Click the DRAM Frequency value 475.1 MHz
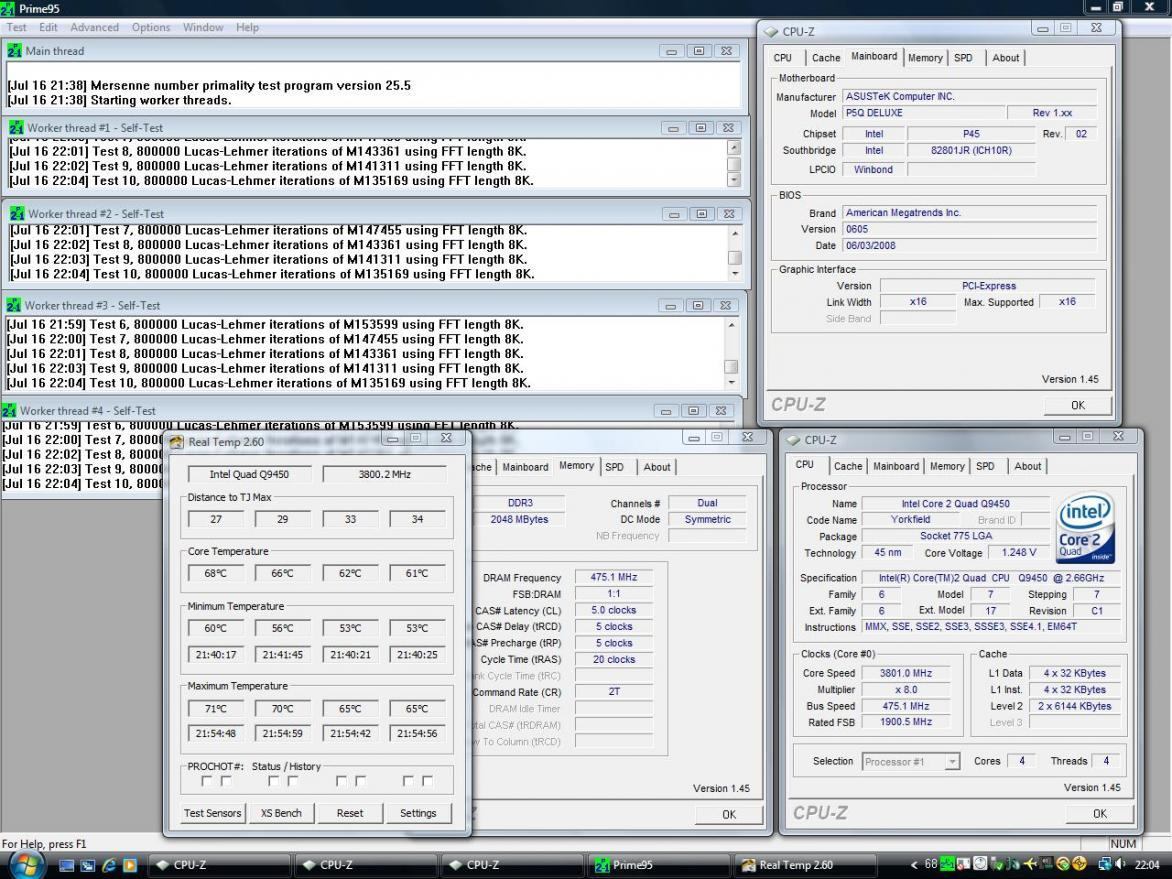The height and width of the screenshot is (879, 1172). tap(614, 577)
